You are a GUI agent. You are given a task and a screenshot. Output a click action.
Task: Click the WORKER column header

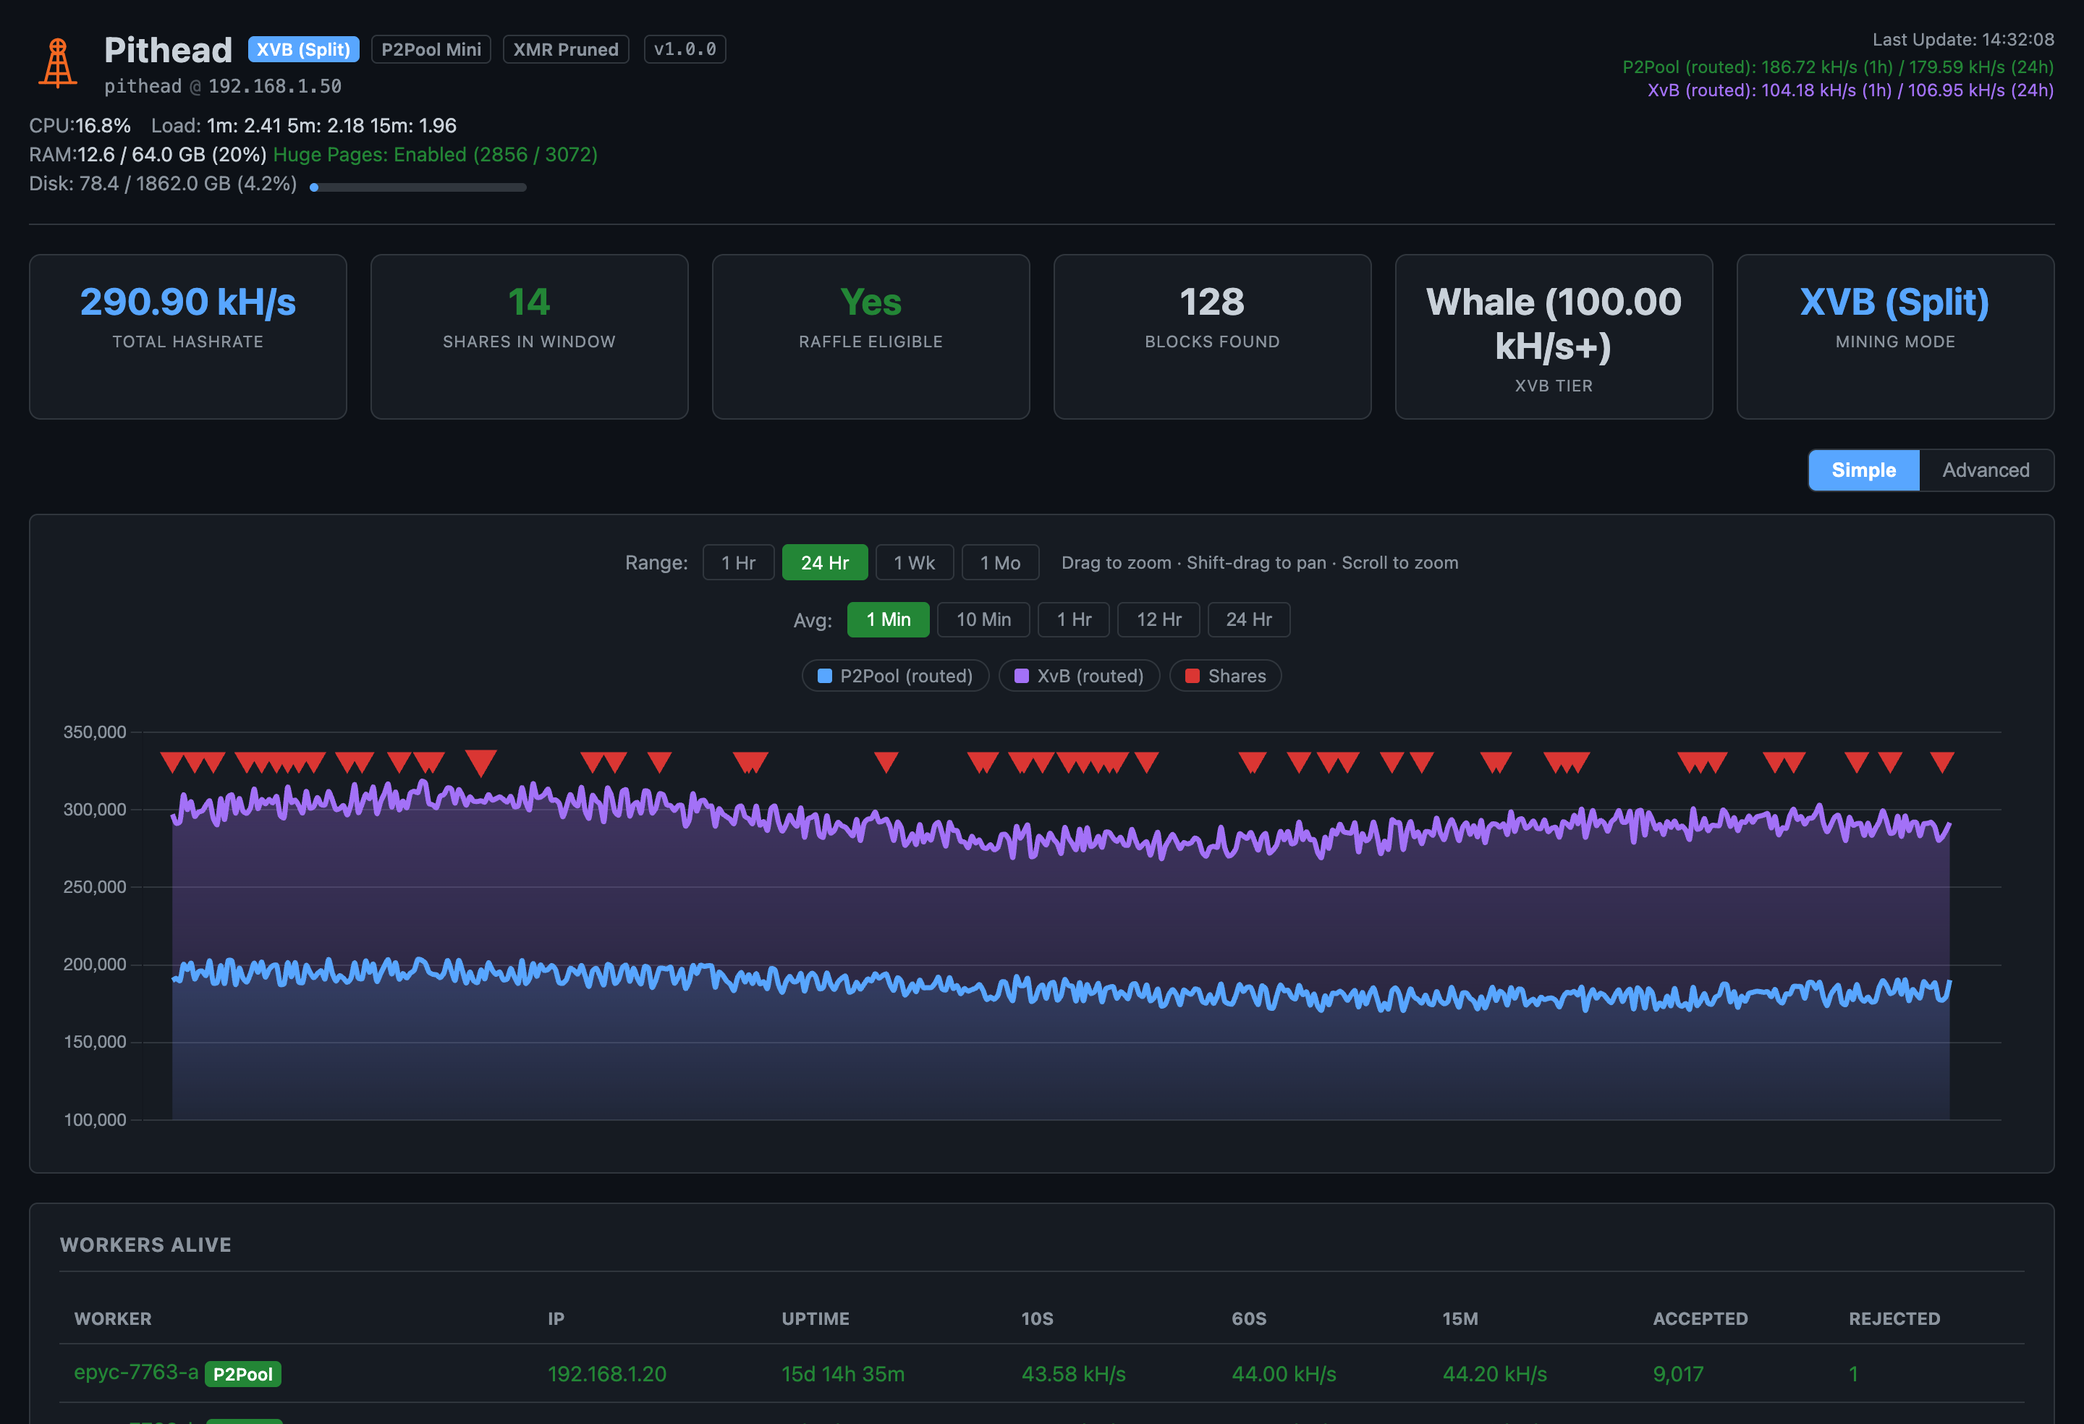point(113,1318)
